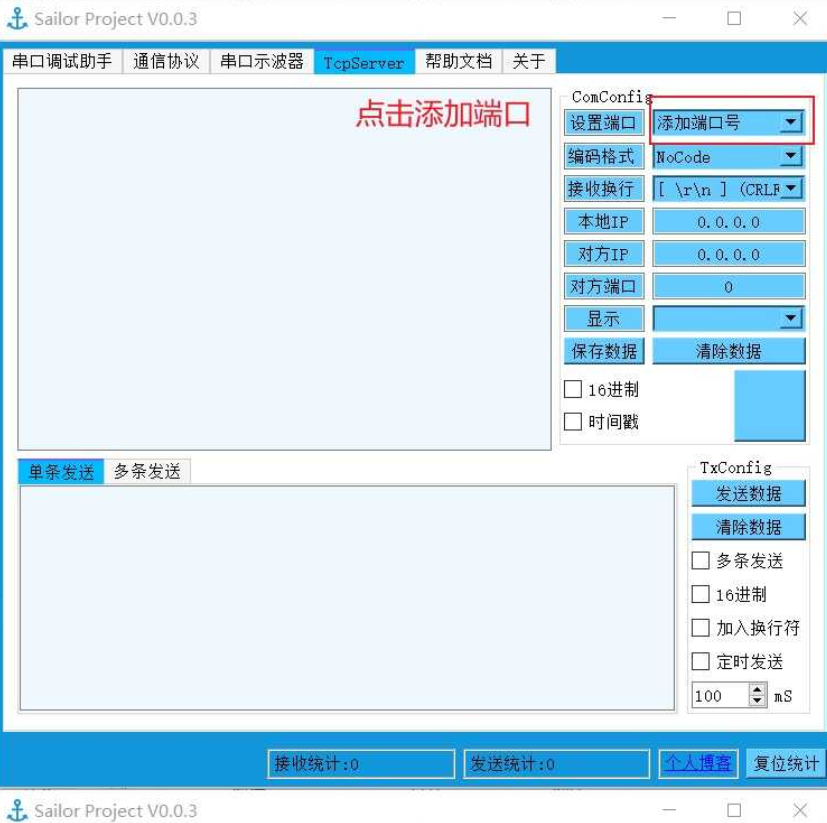
Task: Click the anchor icon at bottom left
Action: coord(18,808)
